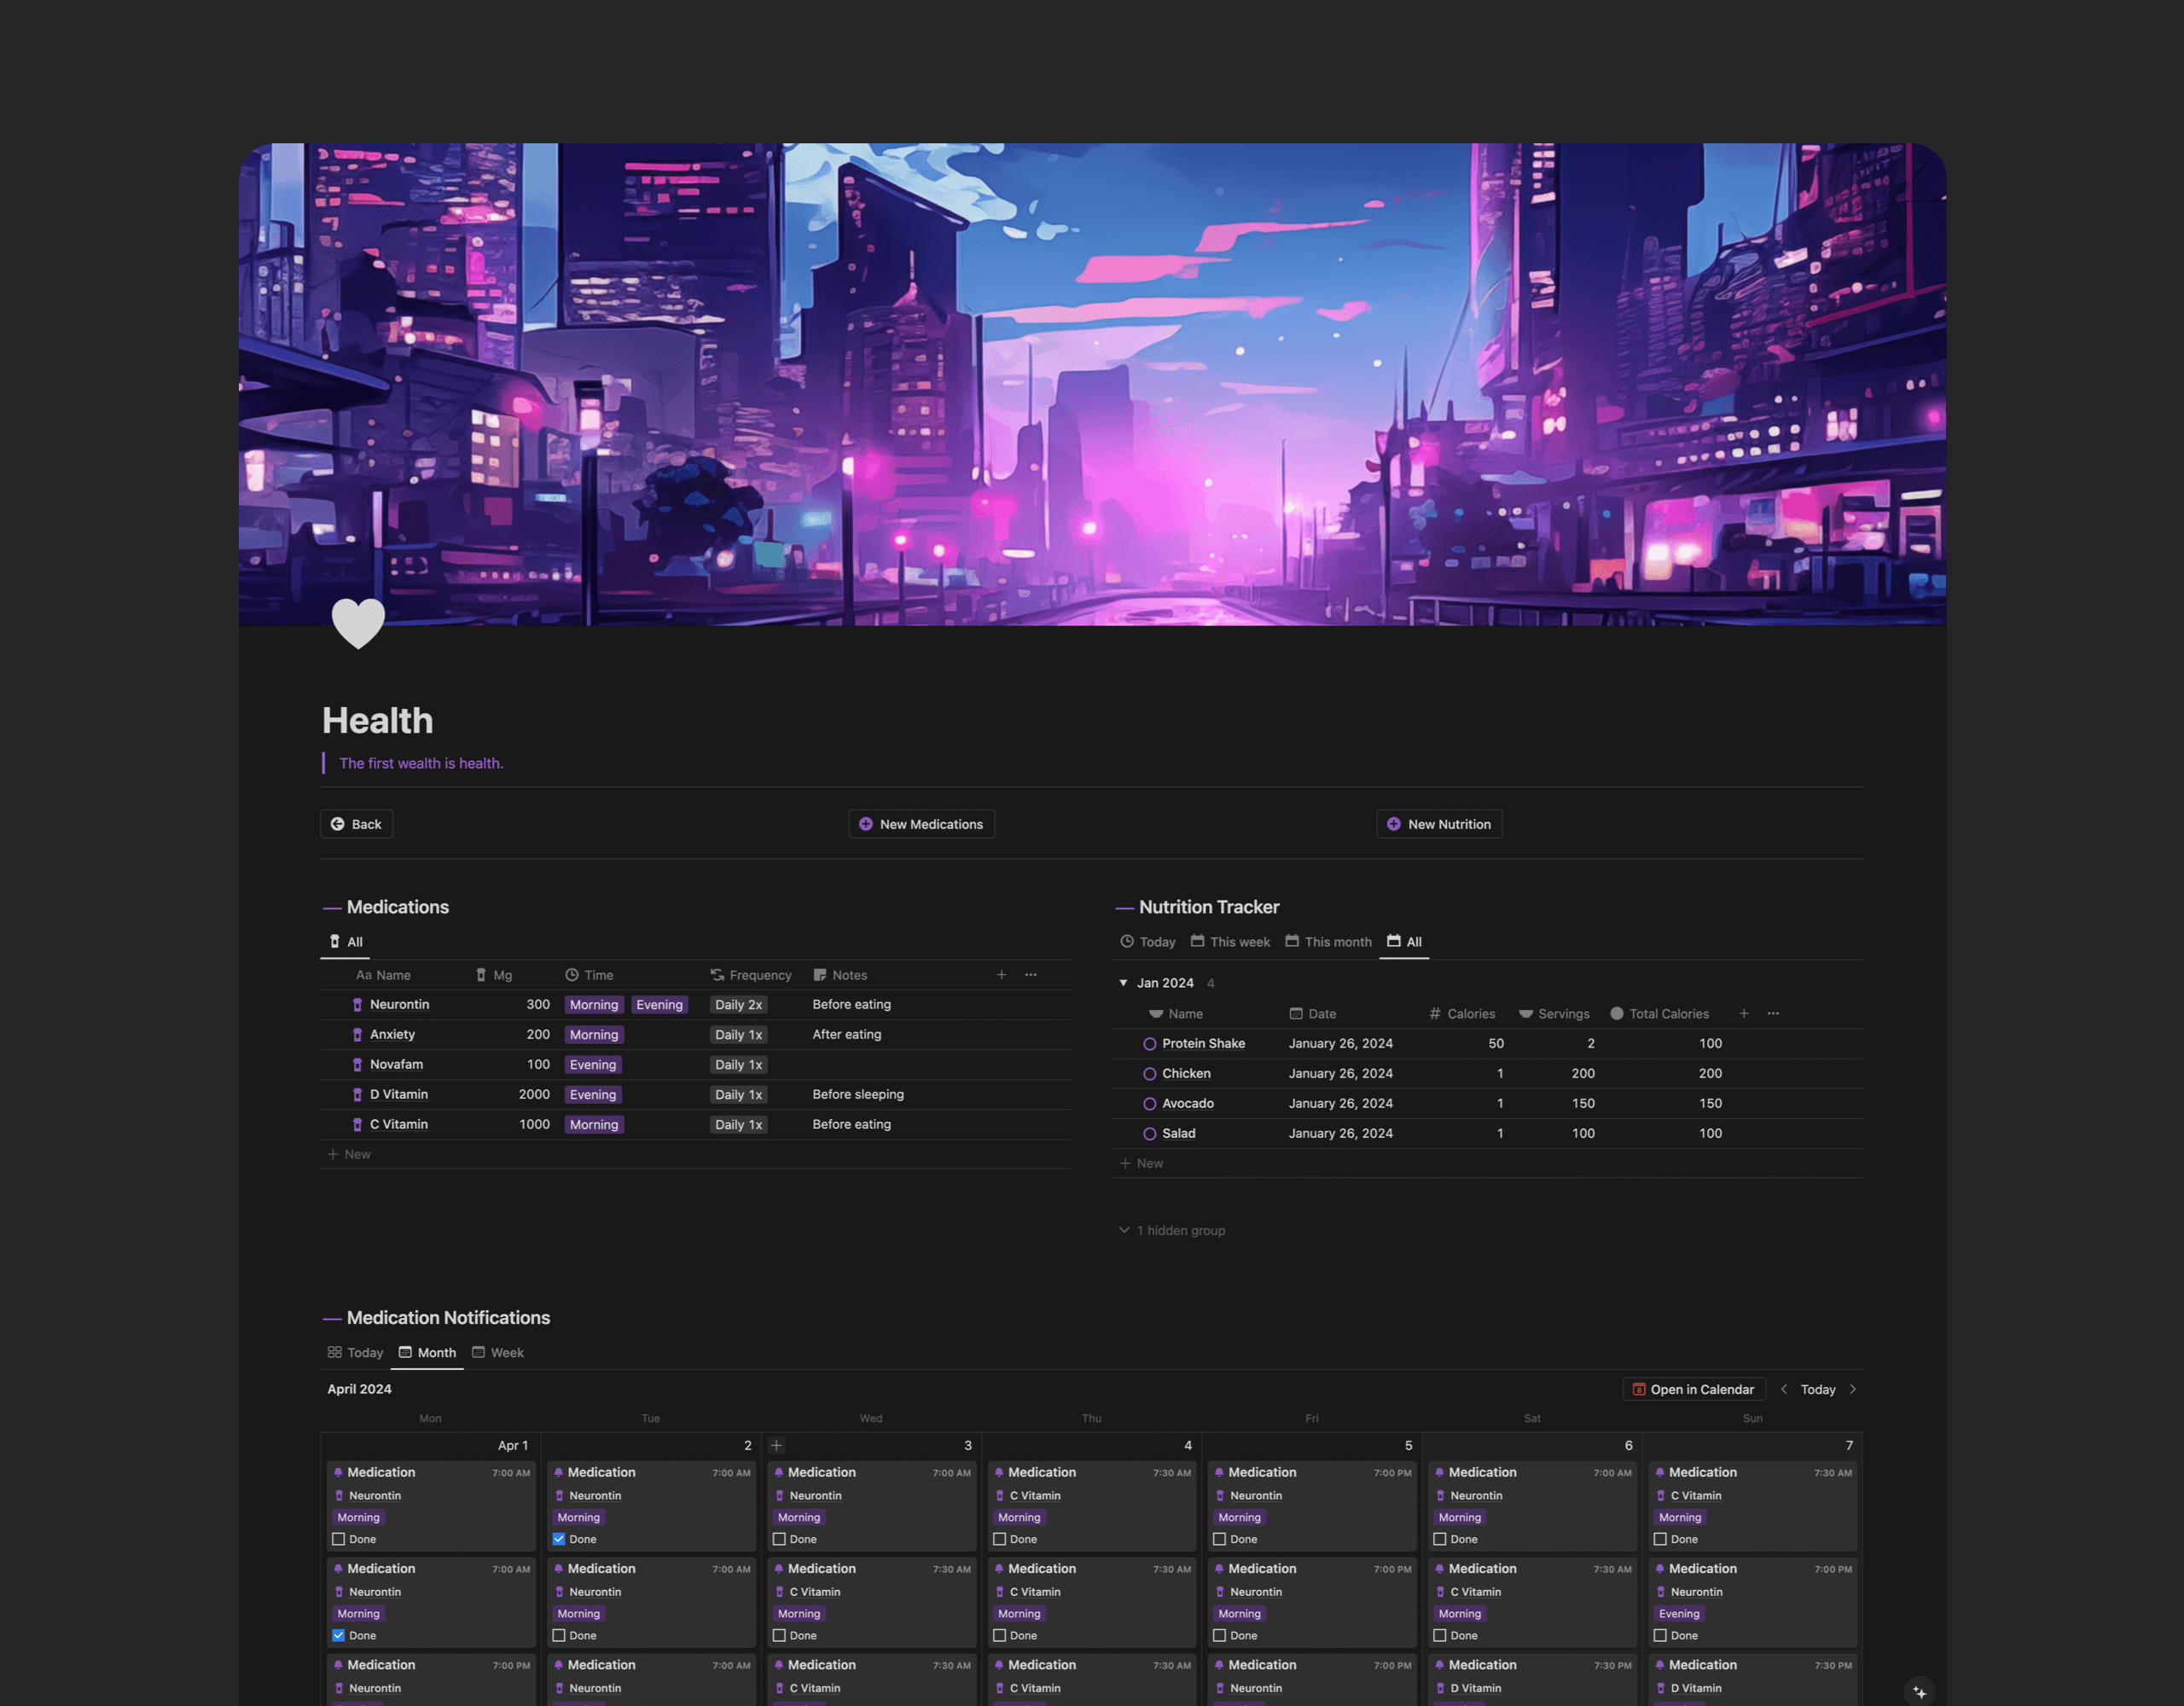Screen dimensions: 2184x1706
Task: Open Nutrition Tracker table more options ellipsis
Action: [1773, 1014]
